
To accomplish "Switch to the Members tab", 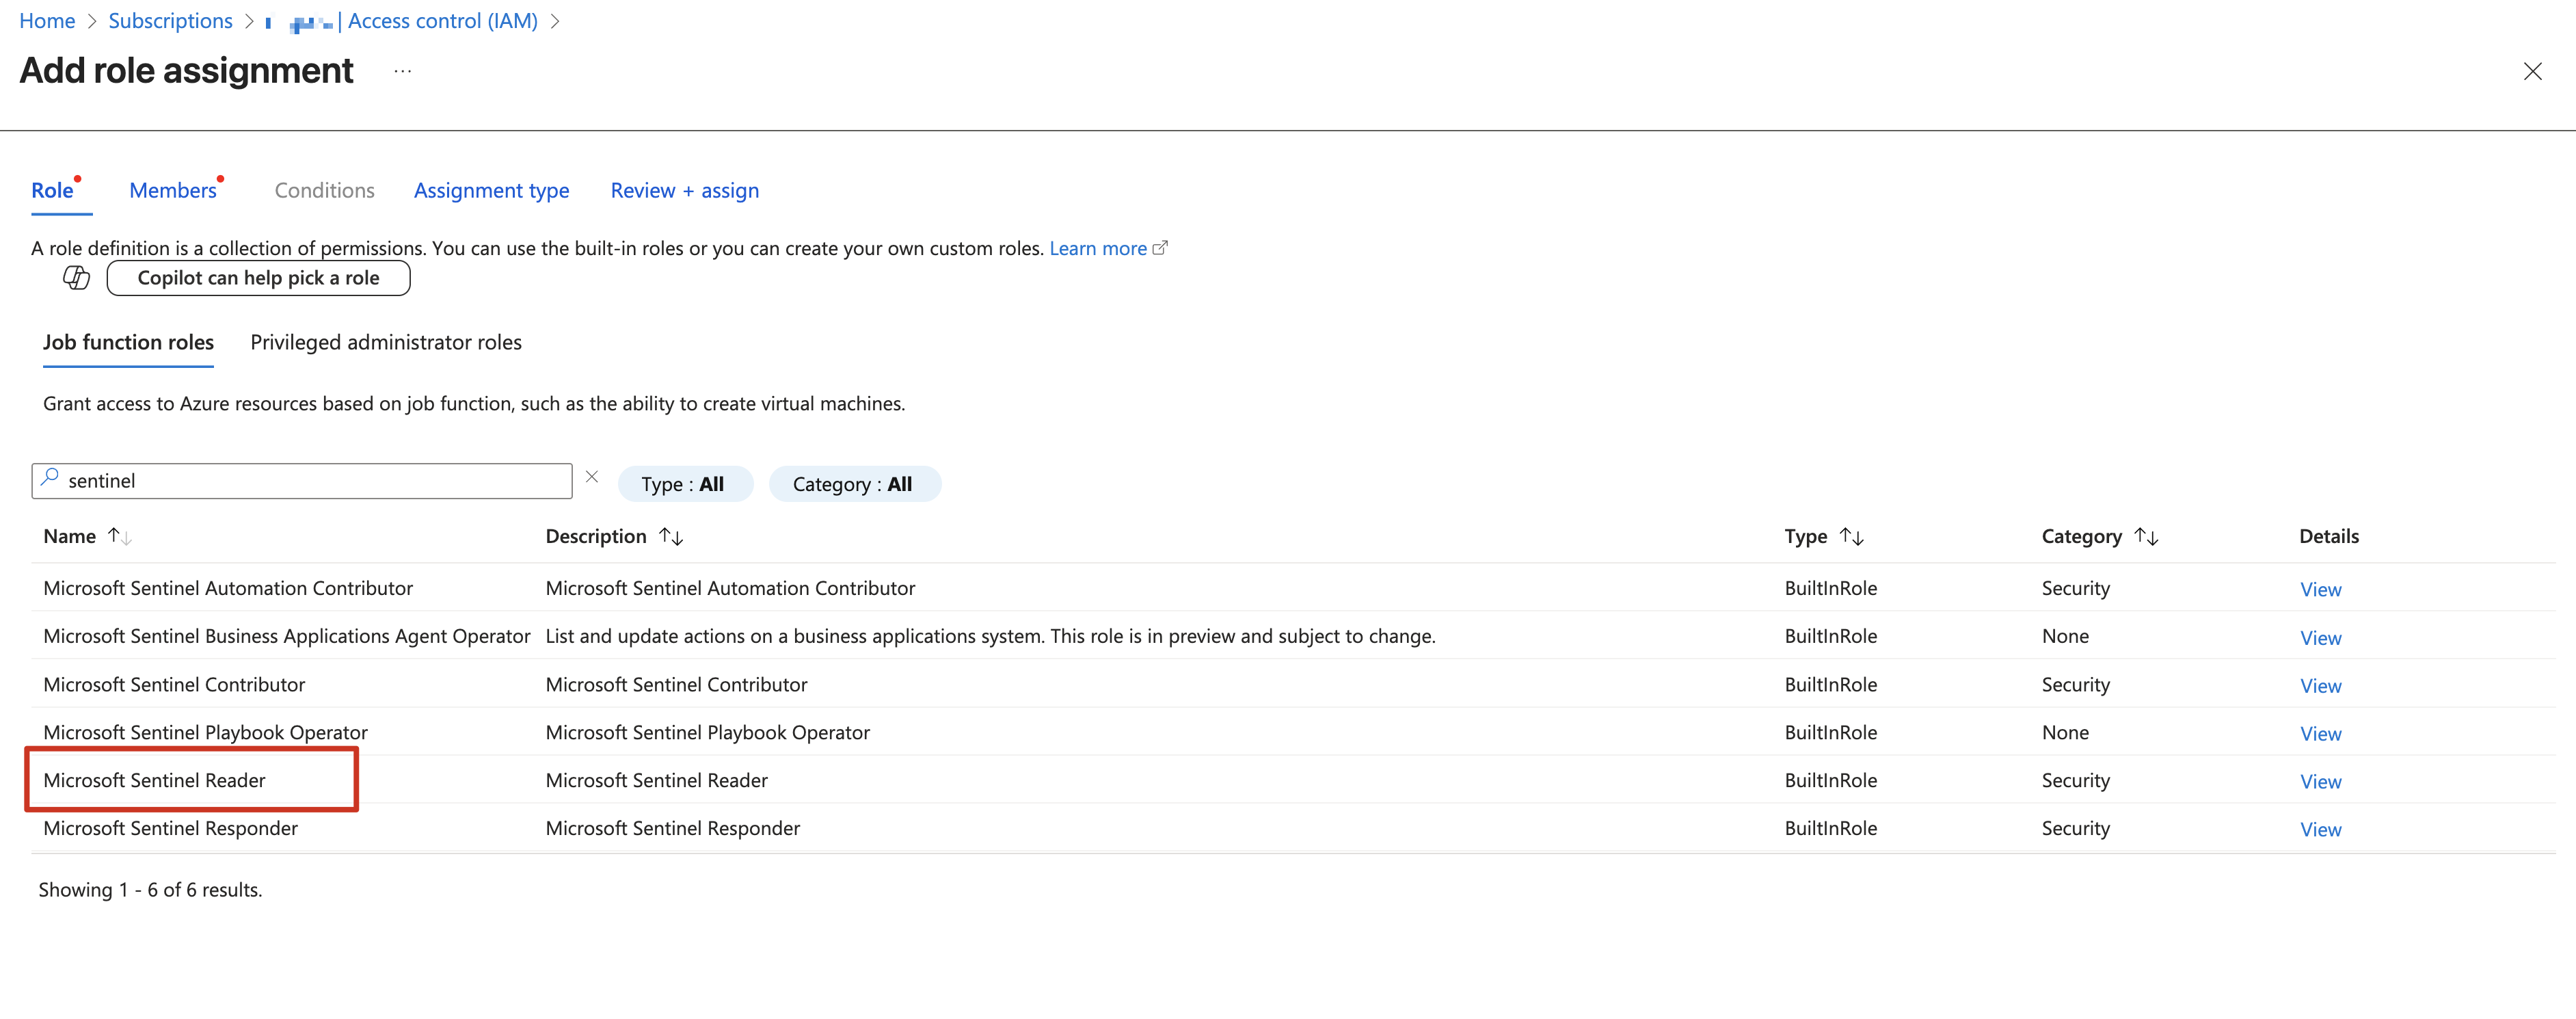I will coord(173,190).
